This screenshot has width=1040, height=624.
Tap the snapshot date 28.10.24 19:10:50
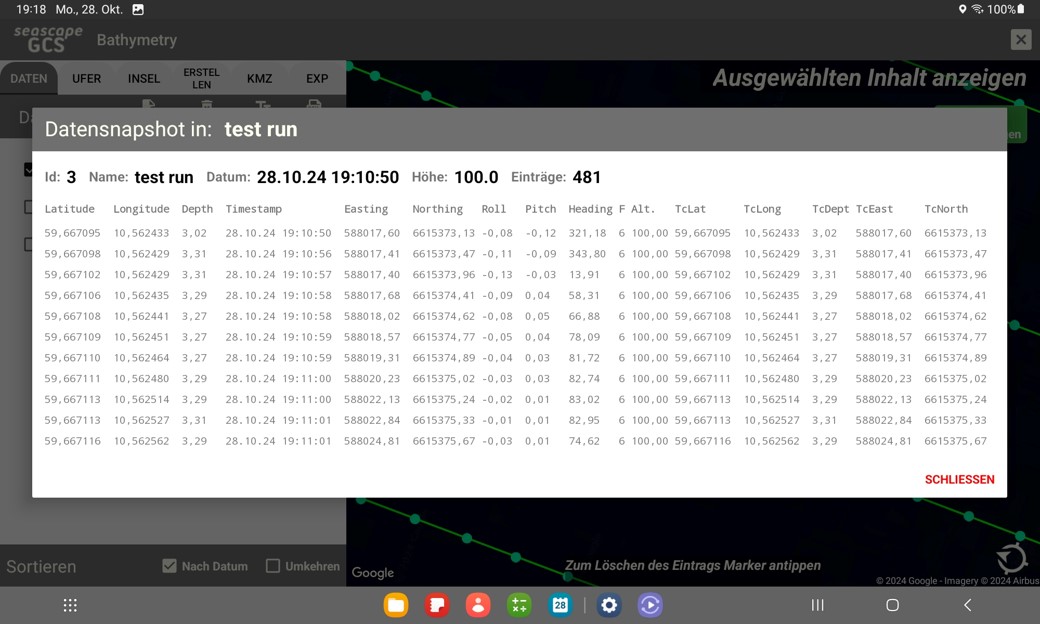[x=328, y=177]
